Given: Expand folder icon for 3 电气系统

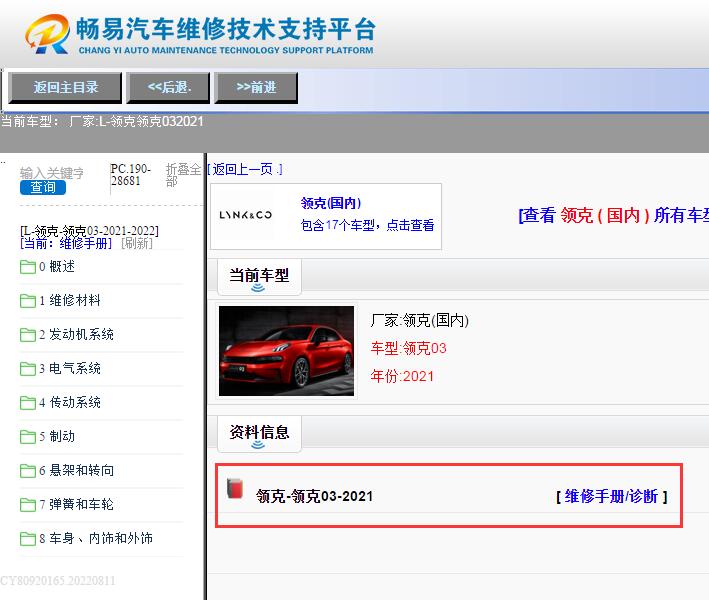Looking at the screenshot, I should [28, 369].
